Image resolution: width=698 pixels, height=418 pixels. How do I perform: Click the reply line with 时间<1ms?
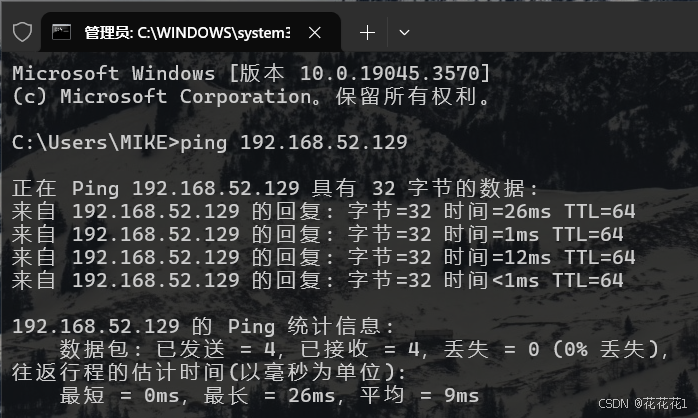click(318, 280)
